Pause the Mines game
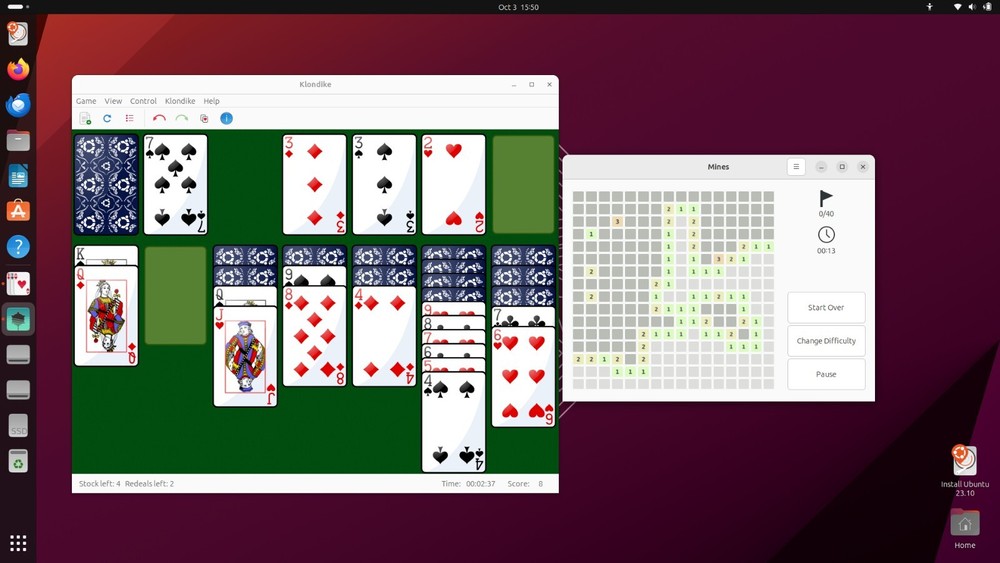 [826, 374]
